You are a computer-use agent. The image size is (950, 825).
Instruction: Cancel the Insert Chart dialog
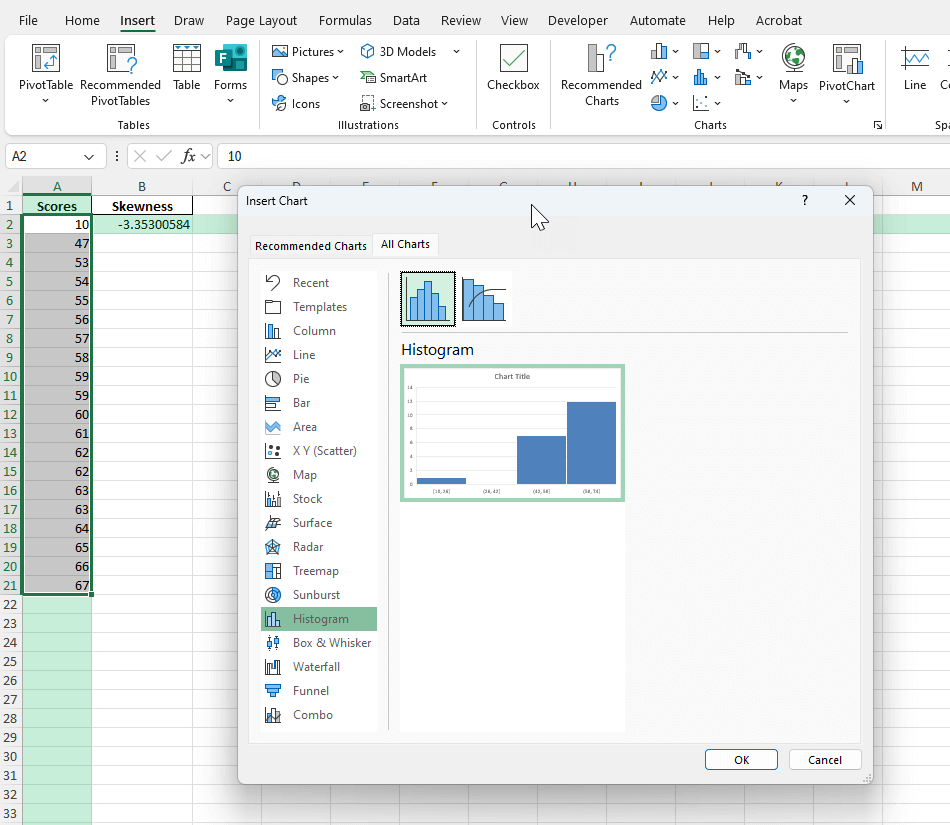pyautogui.click(x=825, y=760)
